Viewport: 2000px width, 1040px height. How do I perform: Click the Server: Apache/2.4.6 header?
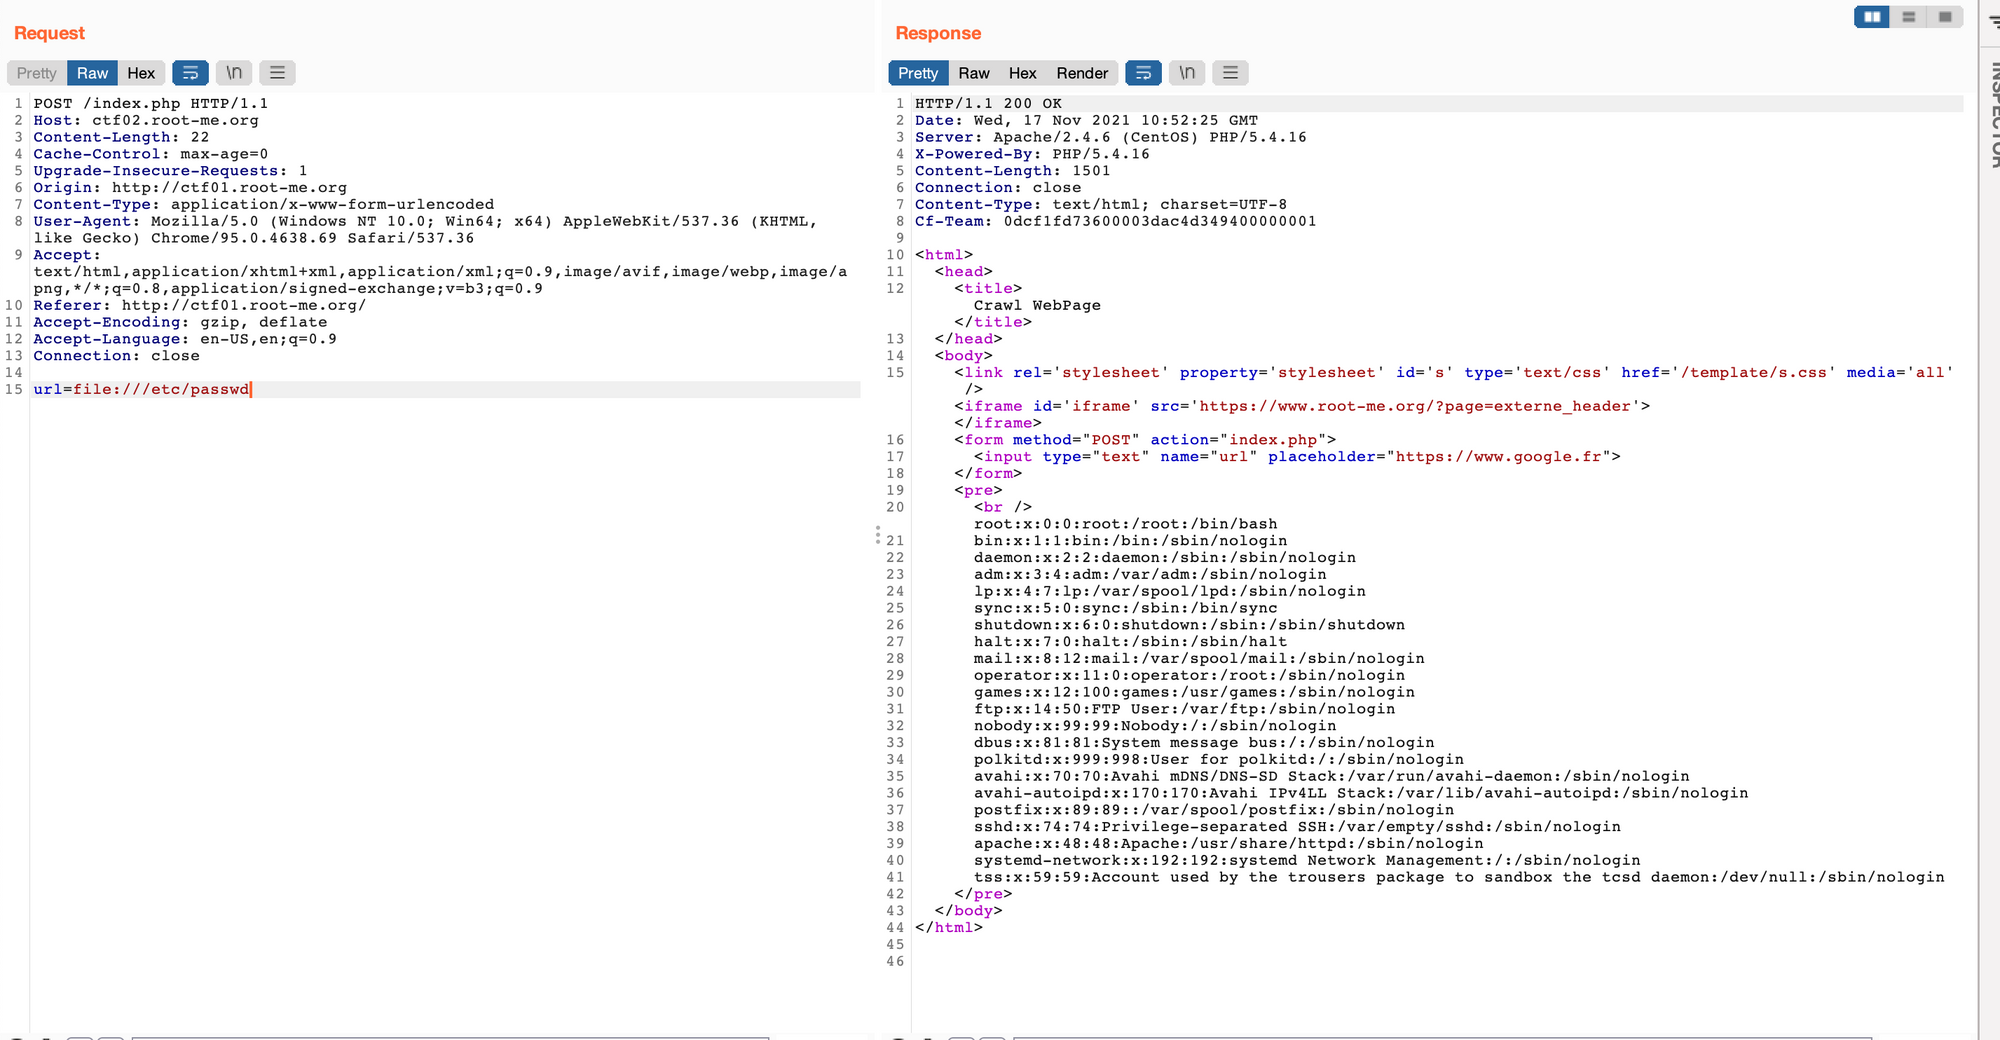[x=1110, y=137]
